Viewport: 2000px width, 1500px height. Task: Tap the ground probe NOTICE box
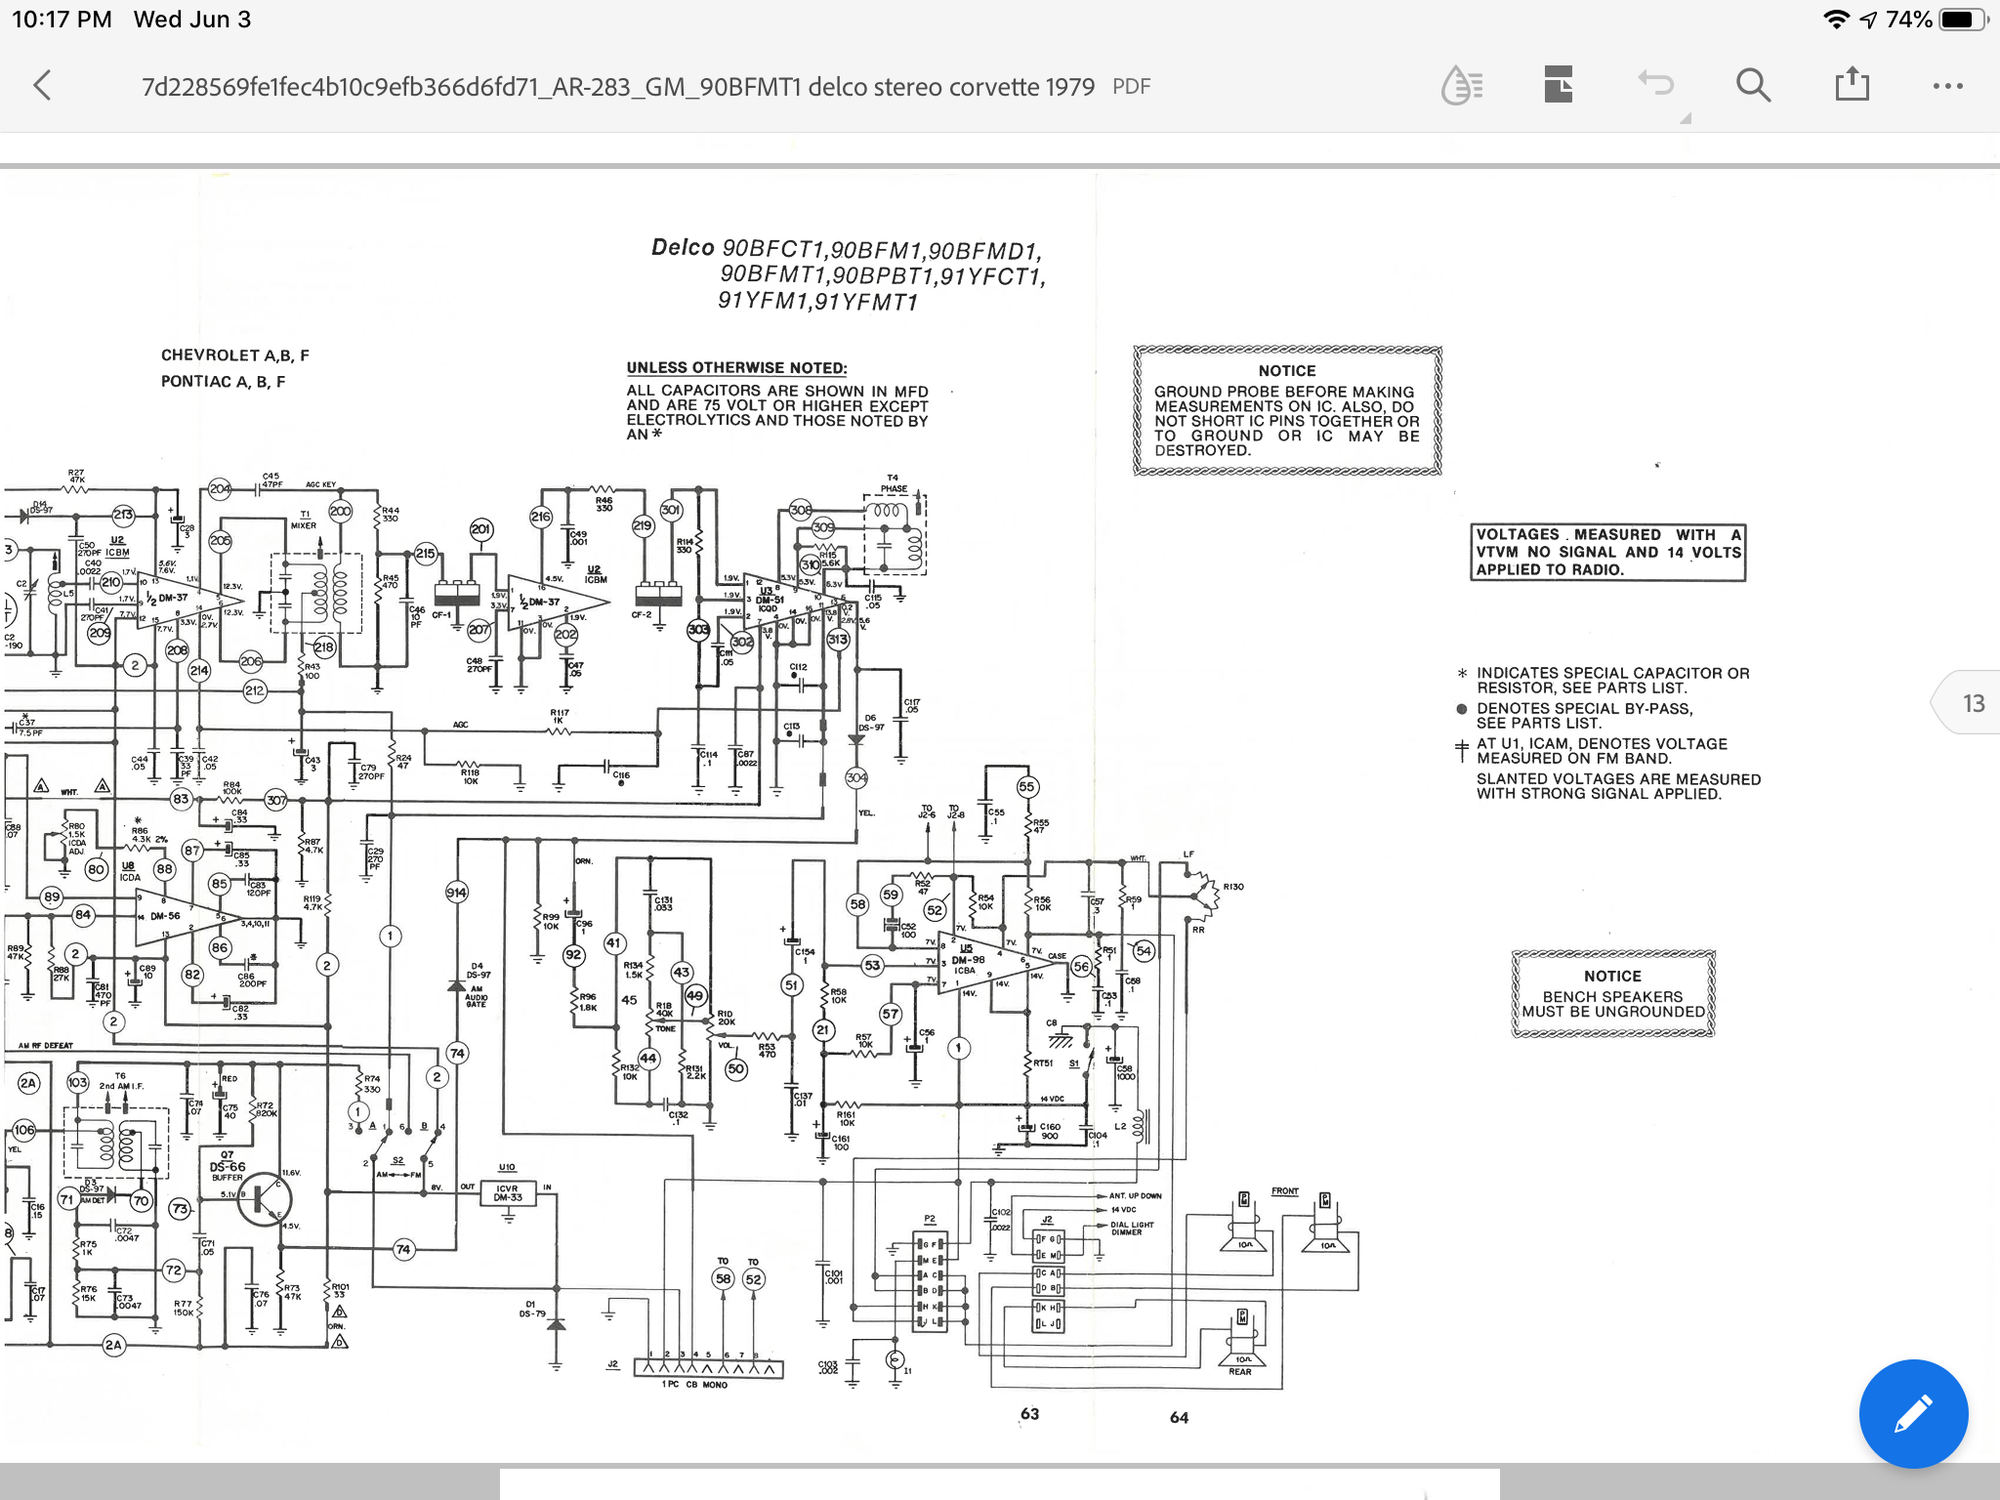click(x=1287, y=410)
